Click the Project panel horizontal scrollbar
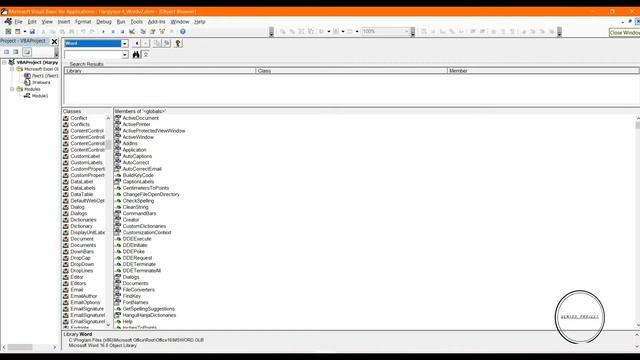 click(29, 347)
